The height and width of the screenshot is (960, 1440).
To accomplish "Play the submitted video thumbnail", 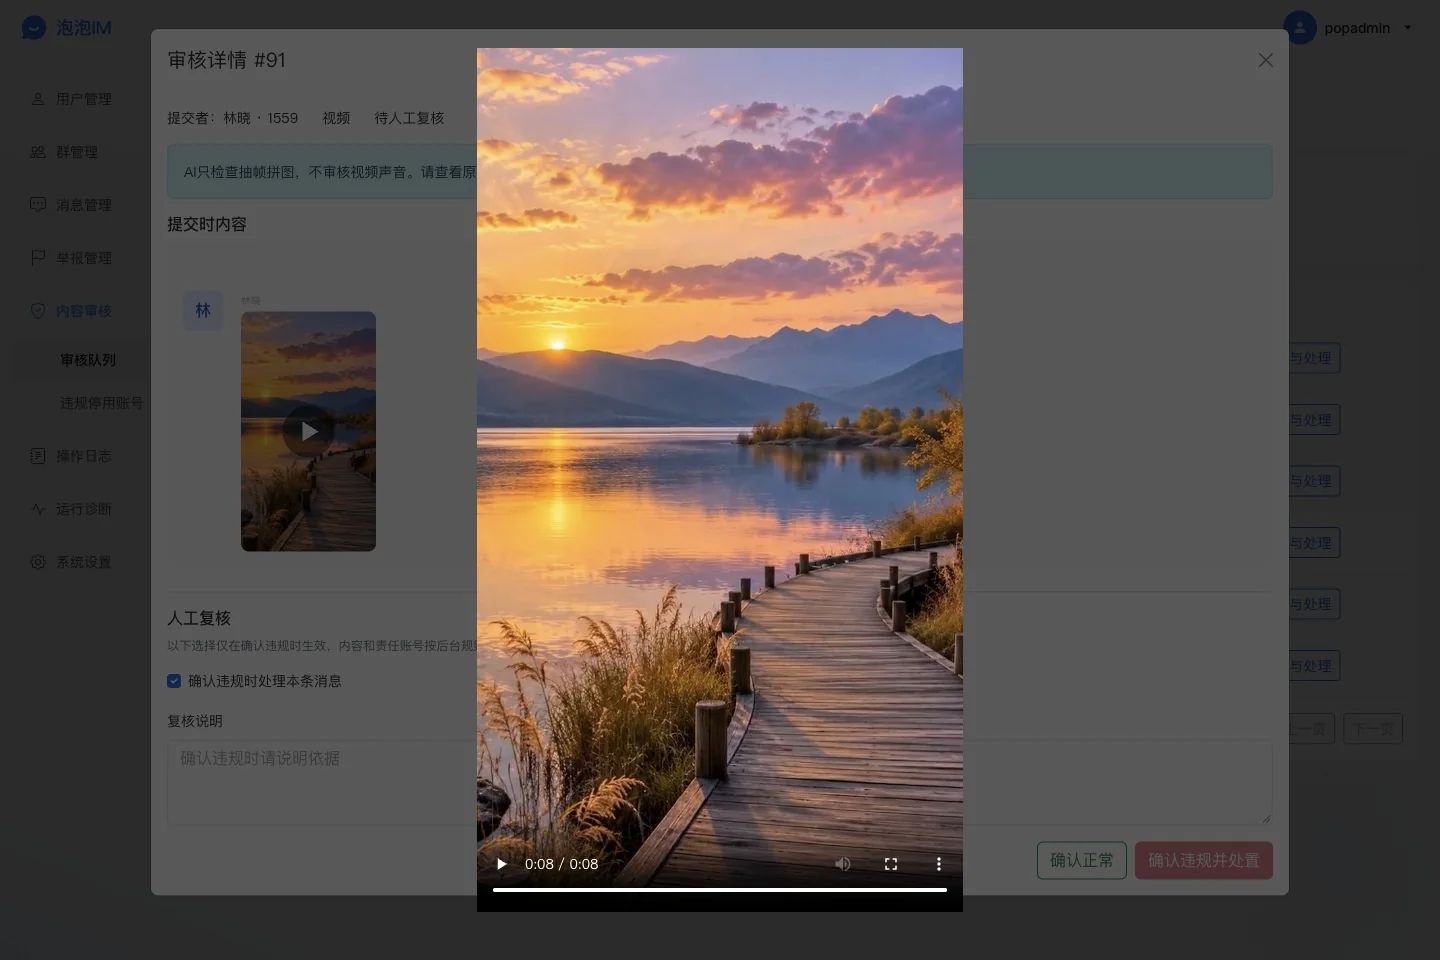I will tap(308, 431).
